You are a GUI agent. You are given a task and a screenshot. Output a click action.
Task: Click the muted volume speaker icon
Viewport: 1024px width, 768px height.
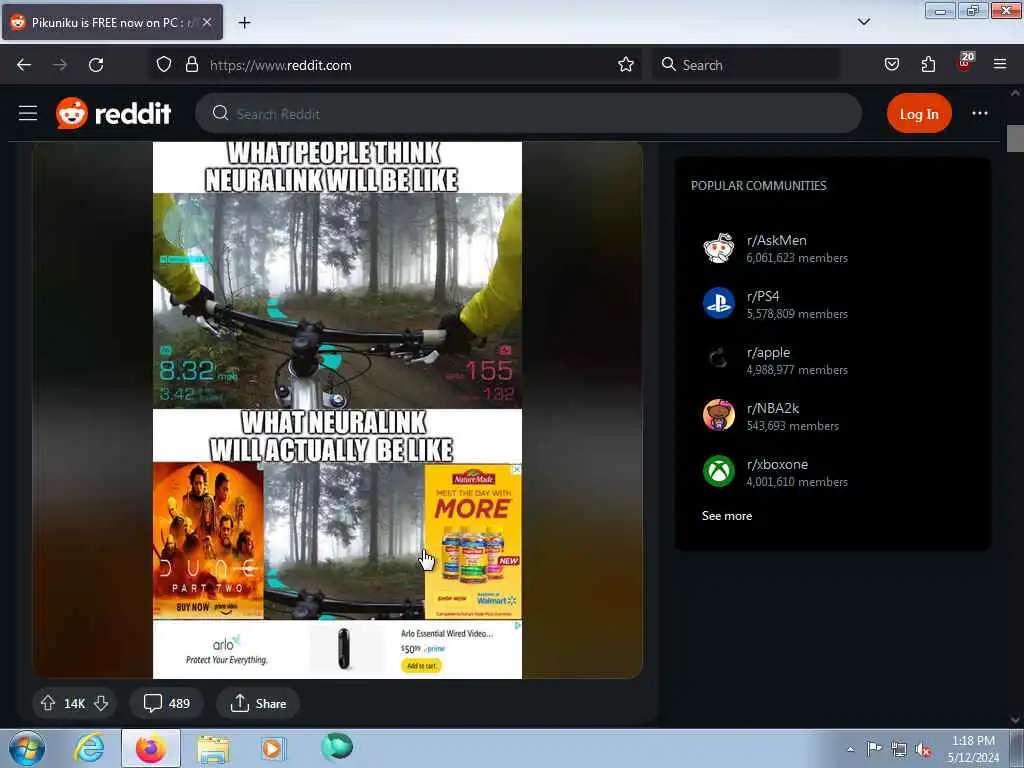tap(923, 750)
